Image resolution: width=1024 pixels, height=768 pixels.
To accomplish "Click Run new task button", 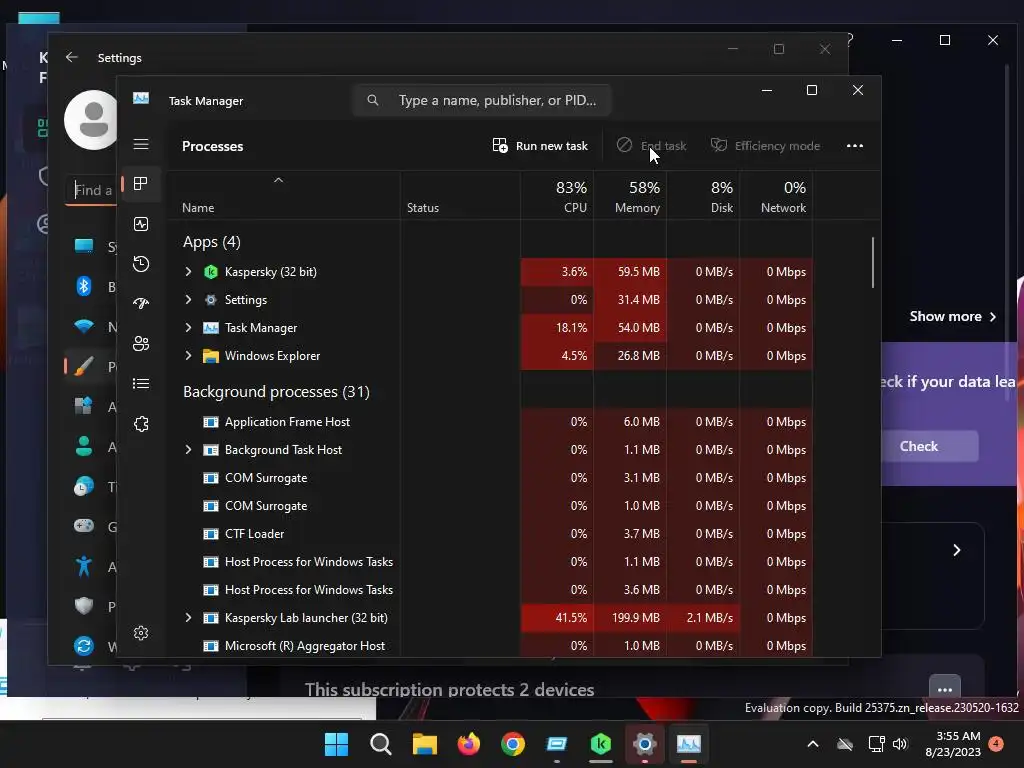I will [x=540, y=146].
